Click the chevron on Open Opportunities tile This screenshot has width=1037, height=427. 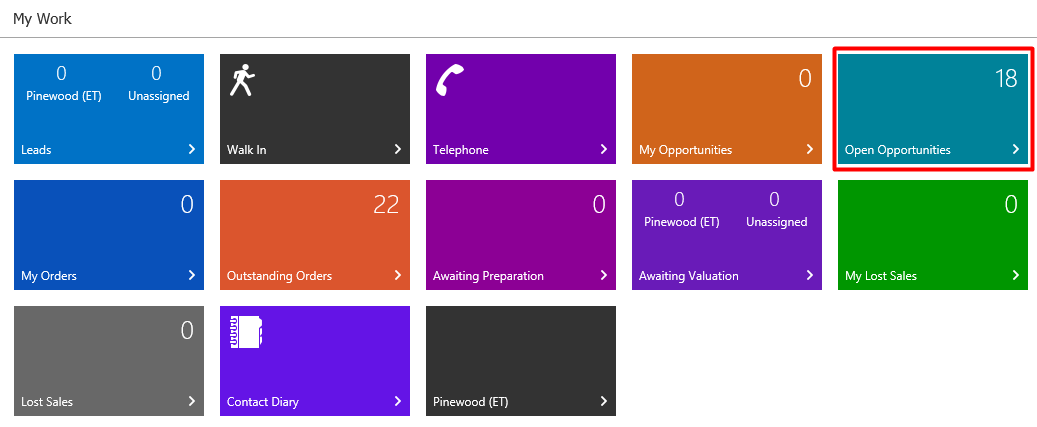(x=1015, y=150)
